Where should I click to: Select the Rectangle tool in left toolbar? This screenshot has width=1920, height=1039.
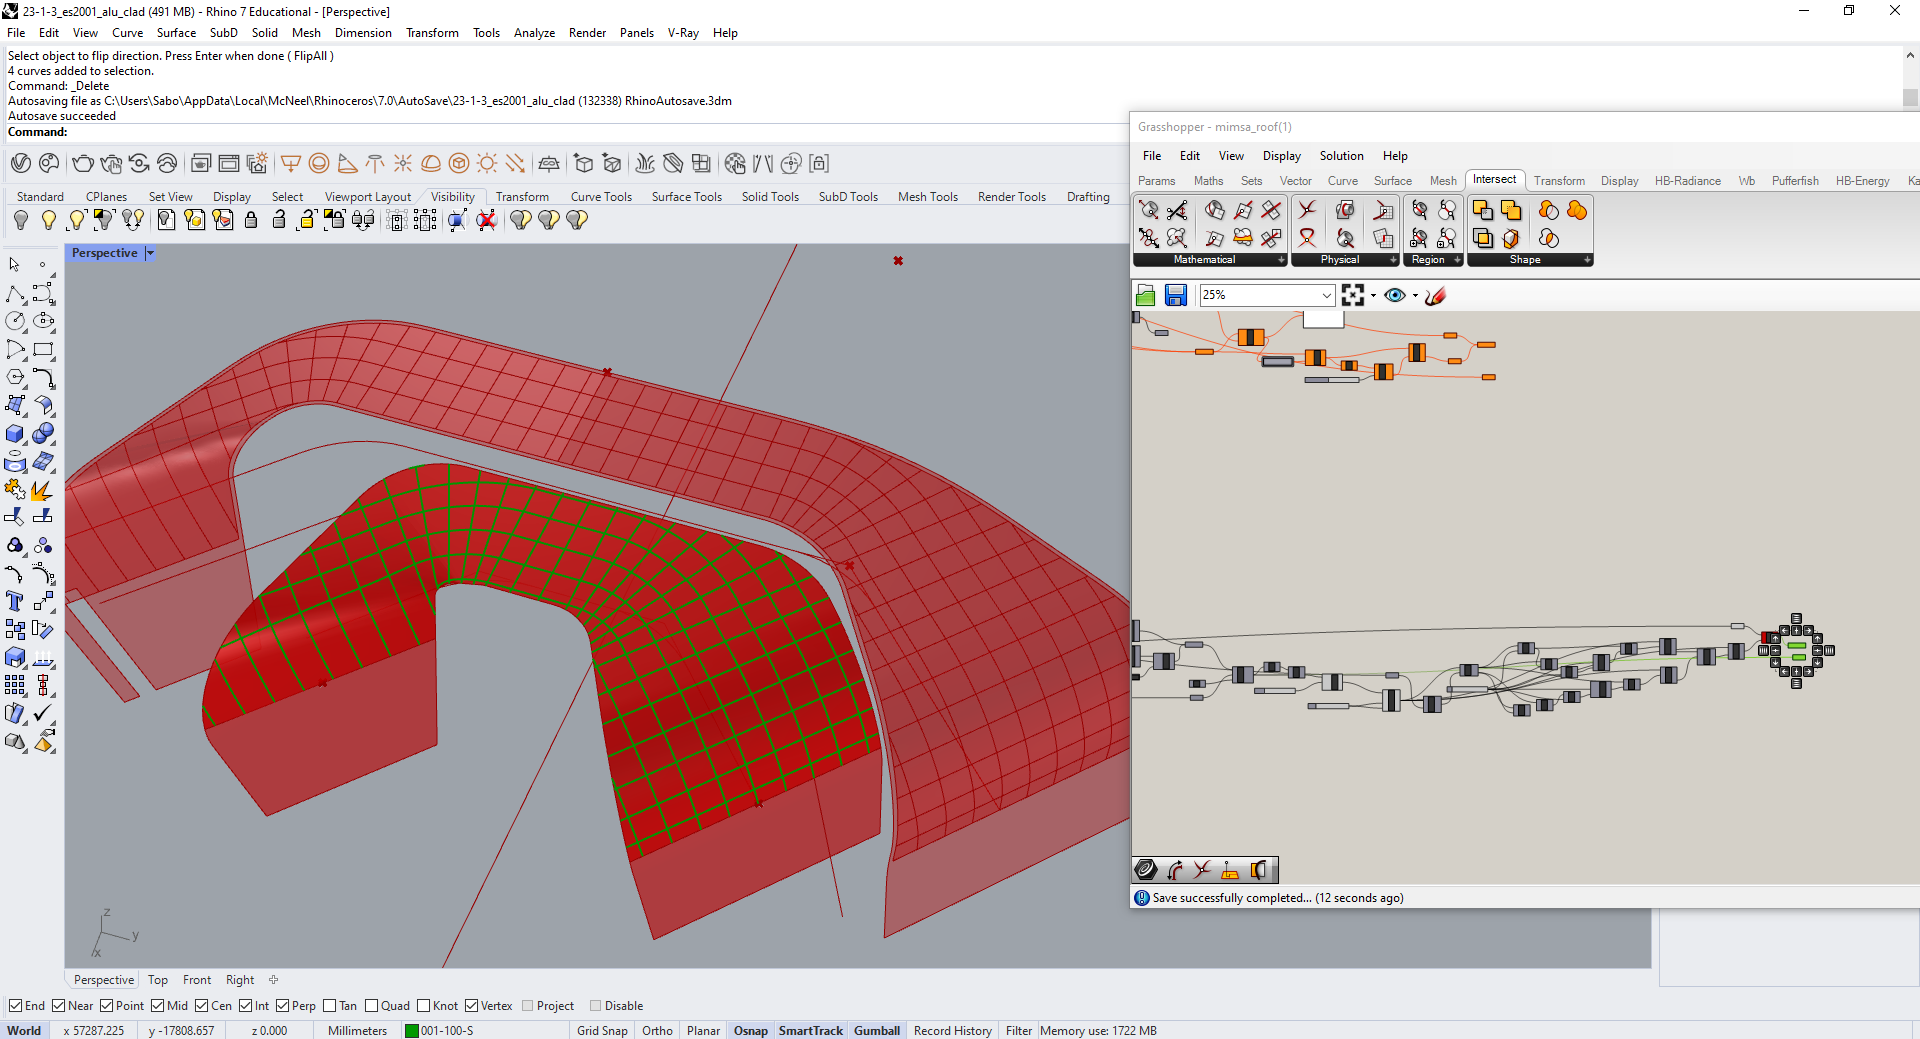tap(43, 349)
